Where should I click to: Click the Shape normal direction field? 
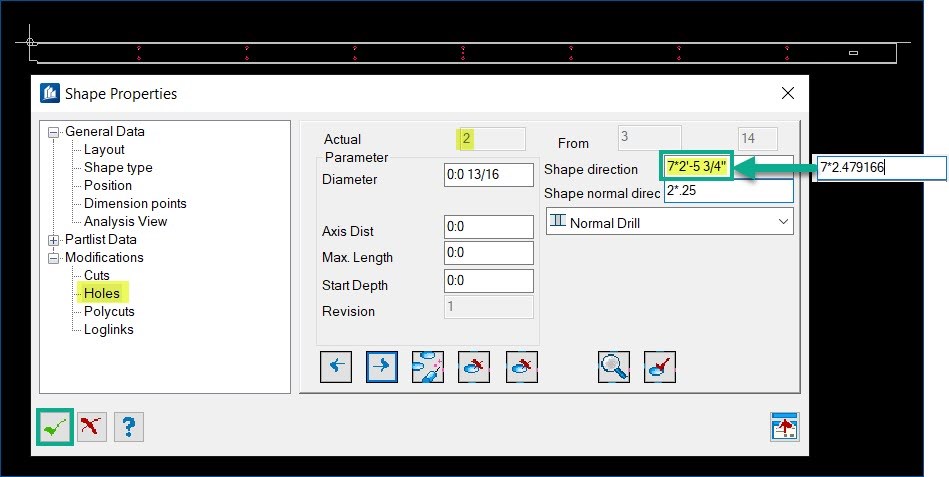[729, 191]
